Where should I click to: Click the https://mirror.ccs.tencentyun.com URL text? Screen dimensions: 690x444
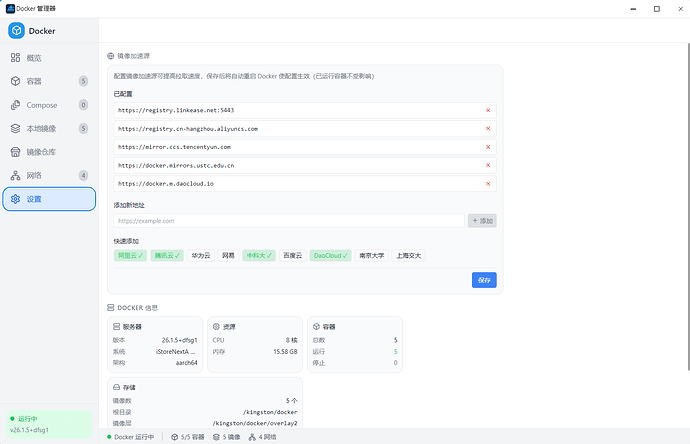click(174, 147)
